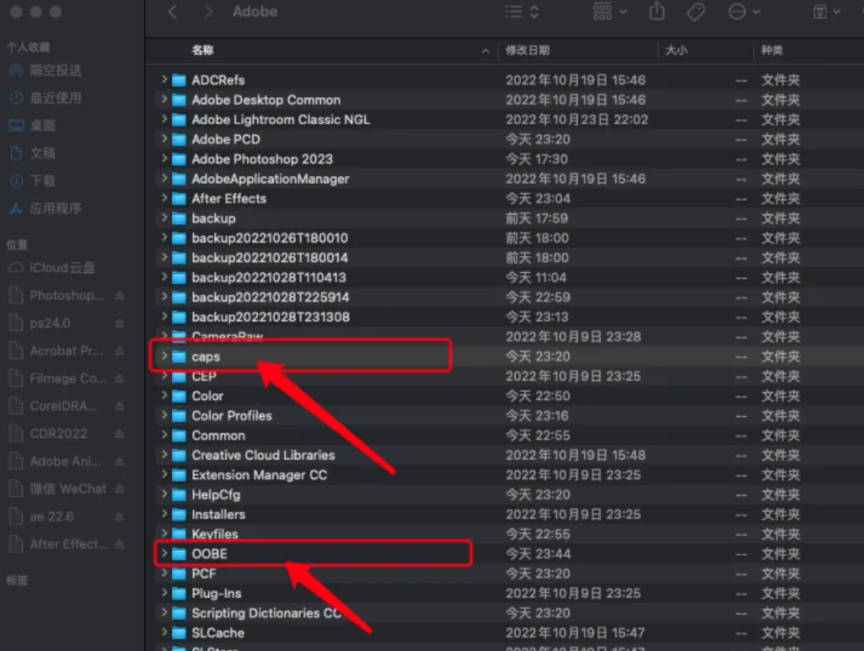864x651 pixels.
Task: Eject the Photoshop volume in the sidebar
Action: click(120, 296)
